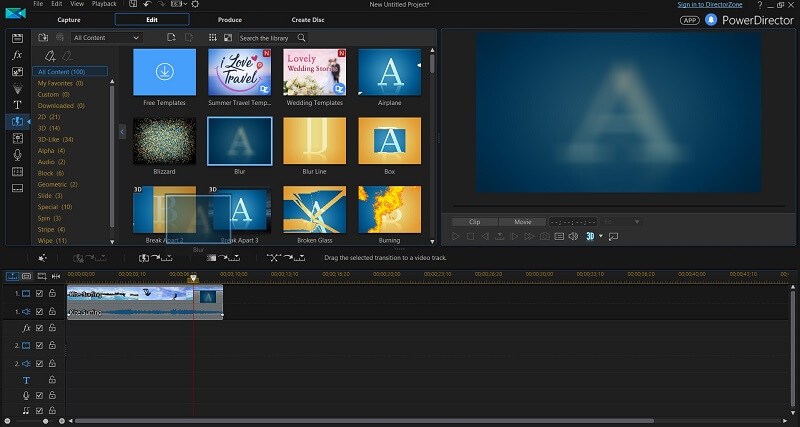Open the Transition Room icon

pyautogui.click(x=17, y=122)
